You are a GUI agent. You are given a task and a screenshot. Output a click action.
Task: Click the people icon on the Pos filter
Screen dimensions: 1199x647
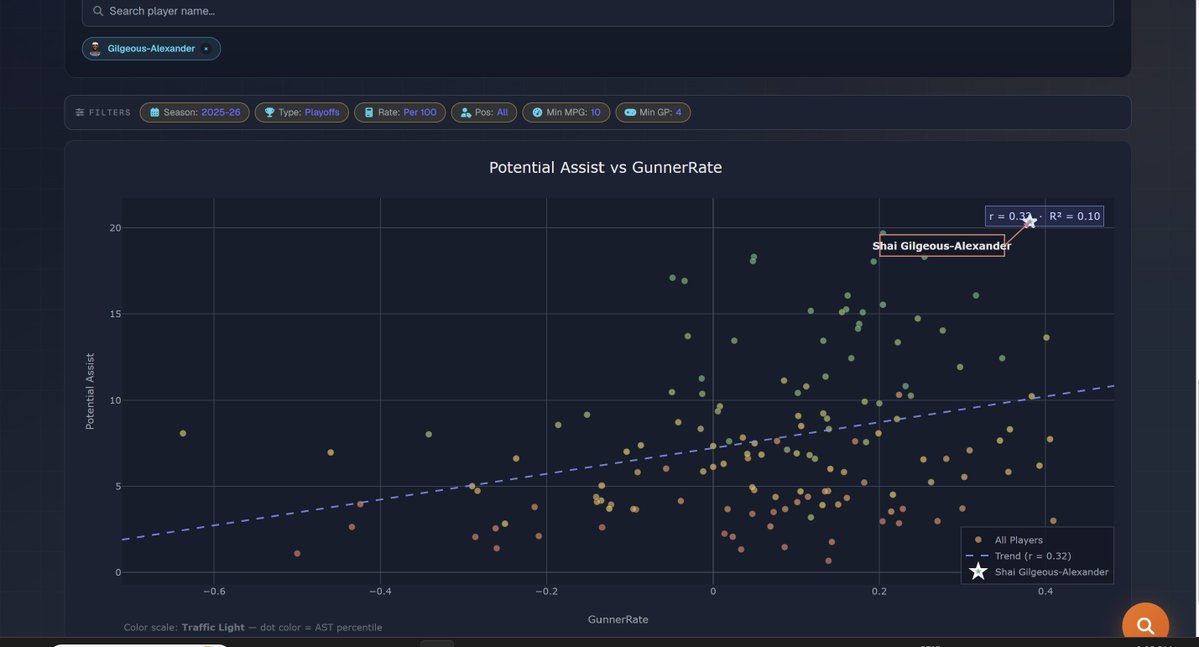click(466, 112)
